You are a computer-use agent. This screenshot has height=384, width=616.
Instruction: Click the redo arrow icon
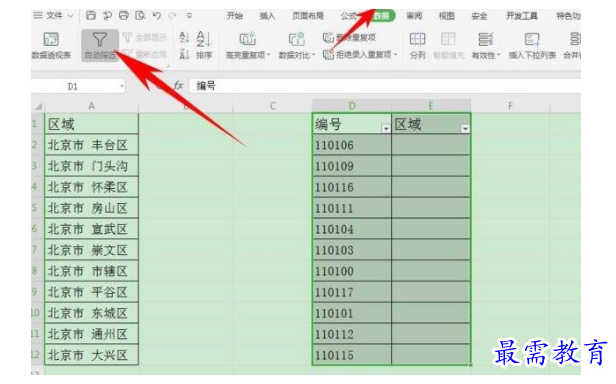point(172,15)
